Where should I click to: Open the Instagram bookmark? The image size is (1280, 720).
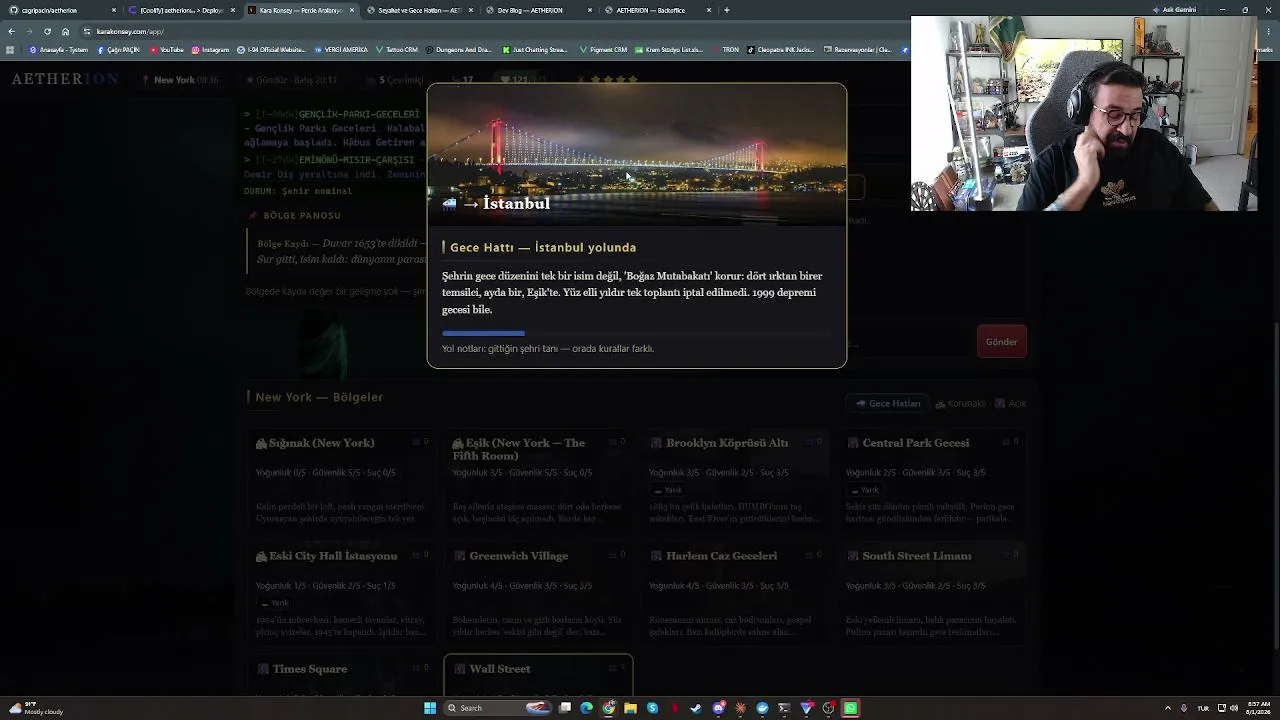click(x=210, y=49)
